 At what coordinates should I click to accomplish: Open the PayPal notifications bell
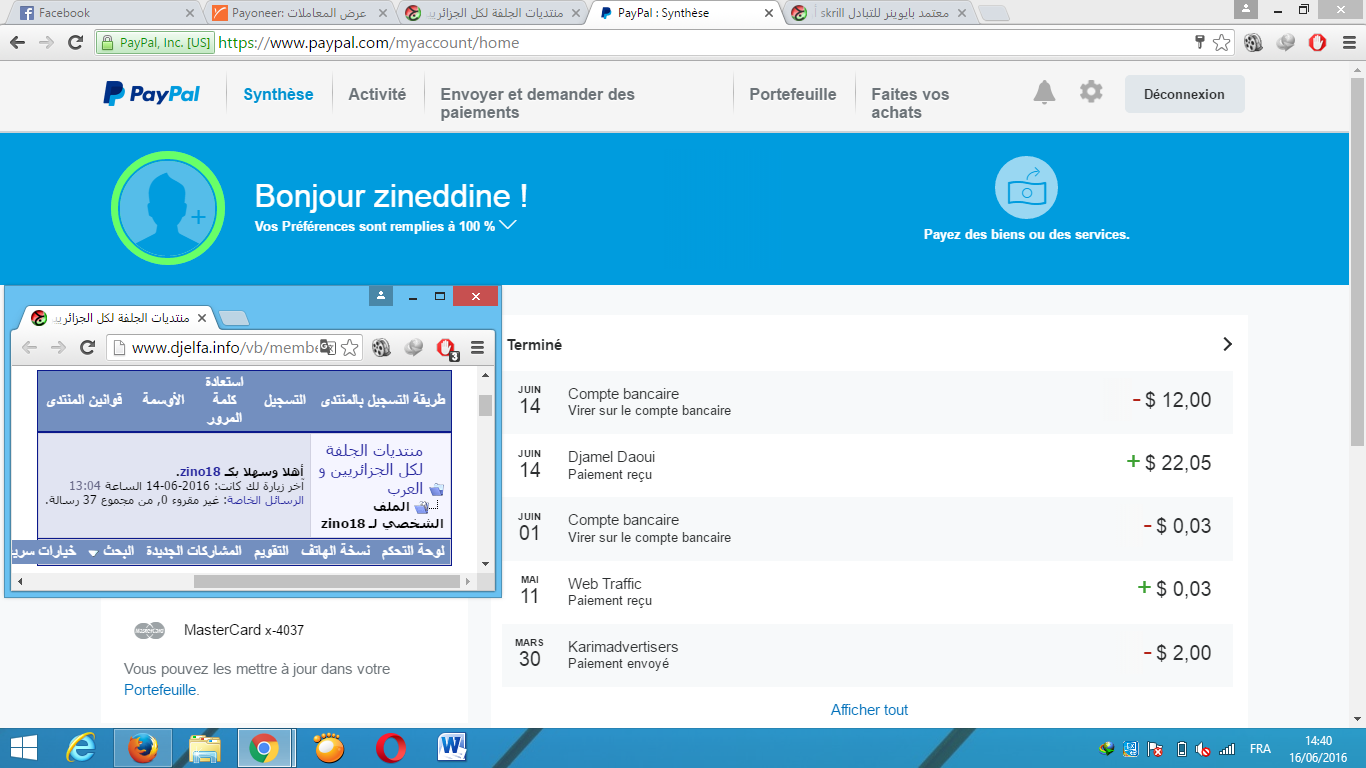point(1044,93)
